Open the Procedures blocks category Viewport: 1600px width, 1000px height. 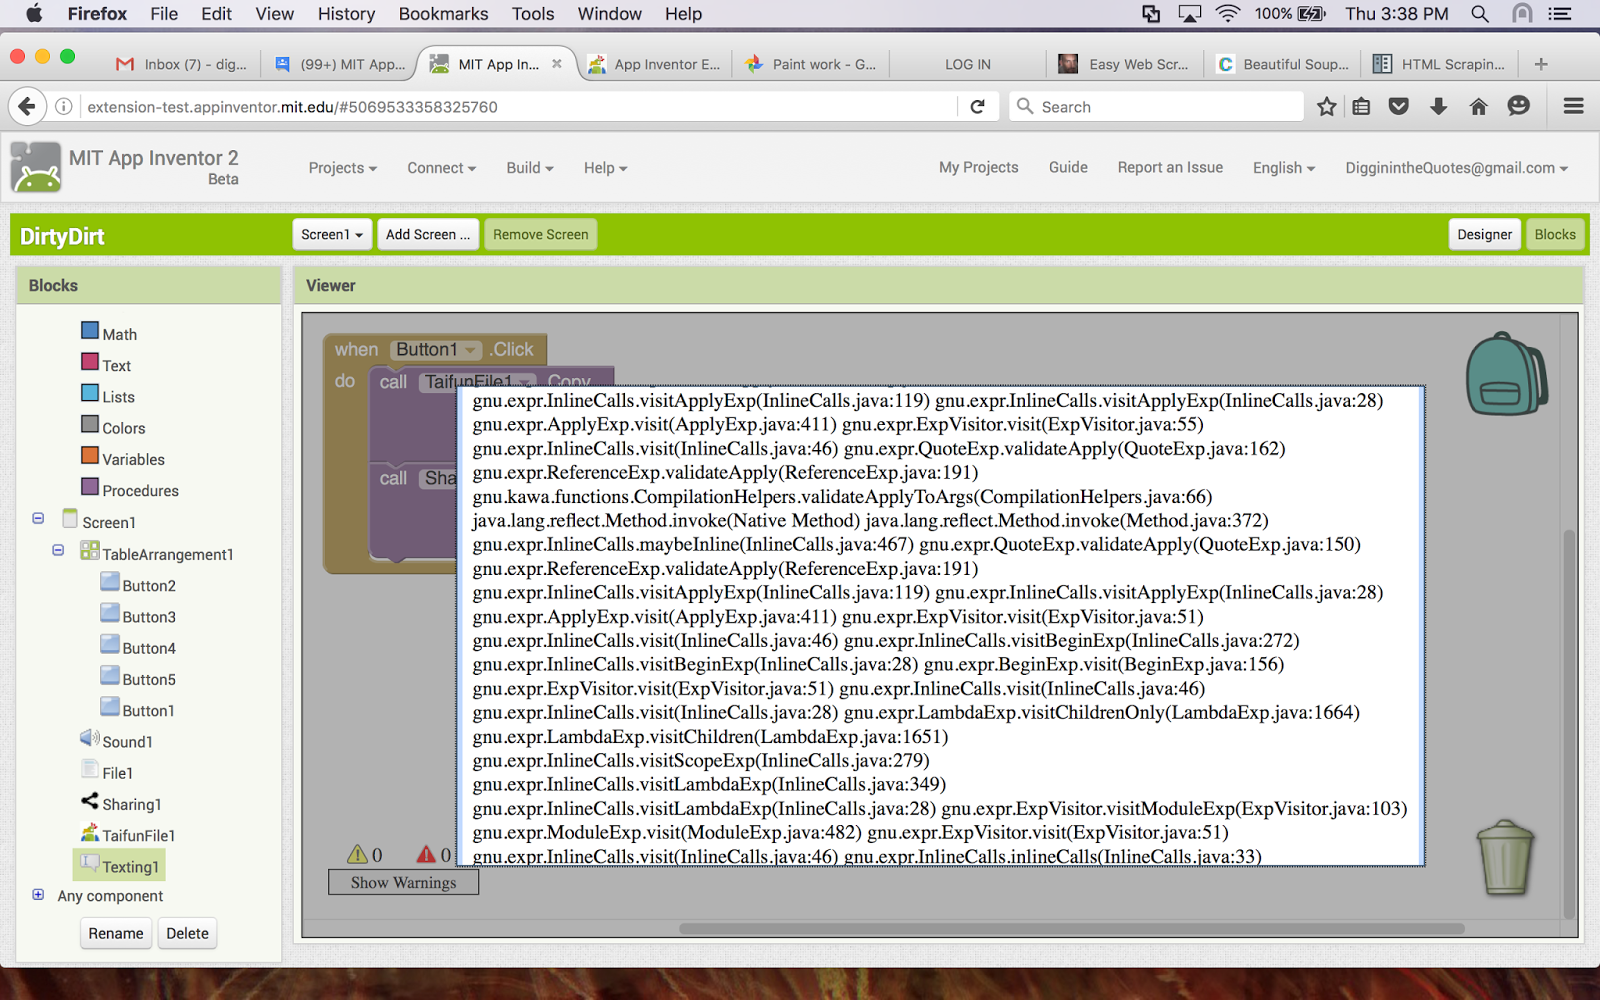pyautogui.click(x=140, y=490)
